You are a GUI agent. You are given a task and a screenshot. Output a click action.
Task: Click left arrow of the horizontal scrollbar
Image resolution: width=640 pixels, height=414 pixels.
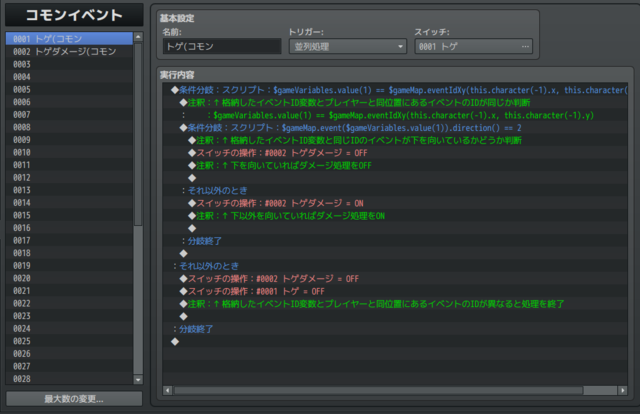pyautogui.click(x=167, y=390)
